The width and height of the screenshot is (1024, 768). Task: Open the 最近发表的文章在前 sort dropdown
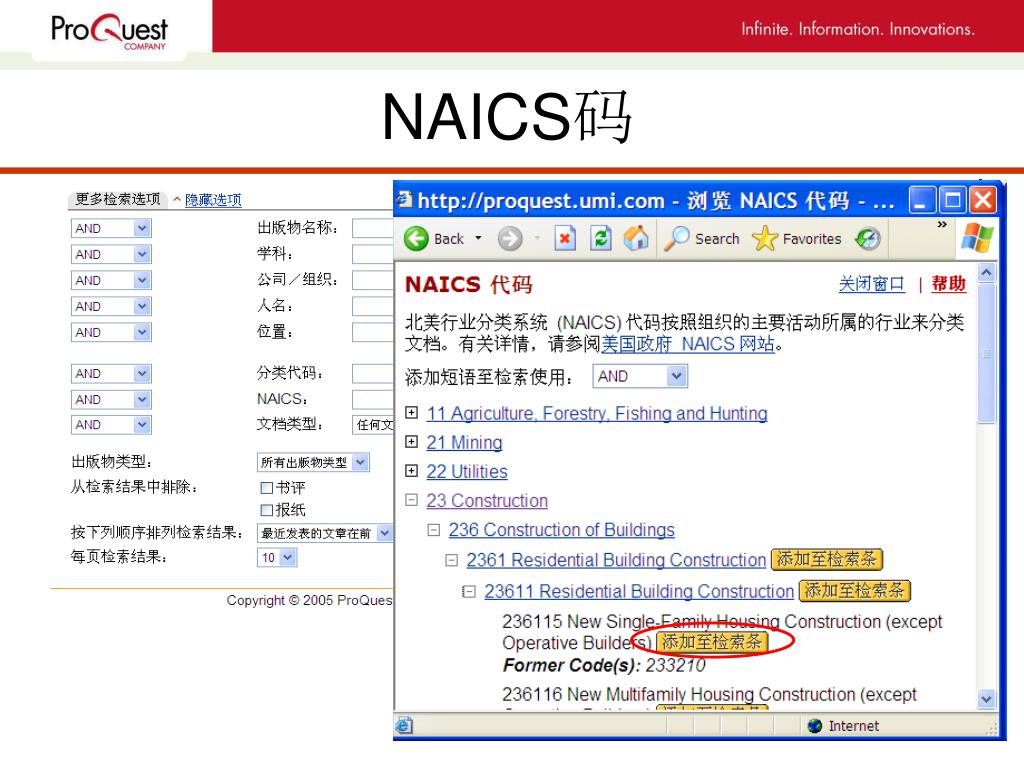coord(325,533)
